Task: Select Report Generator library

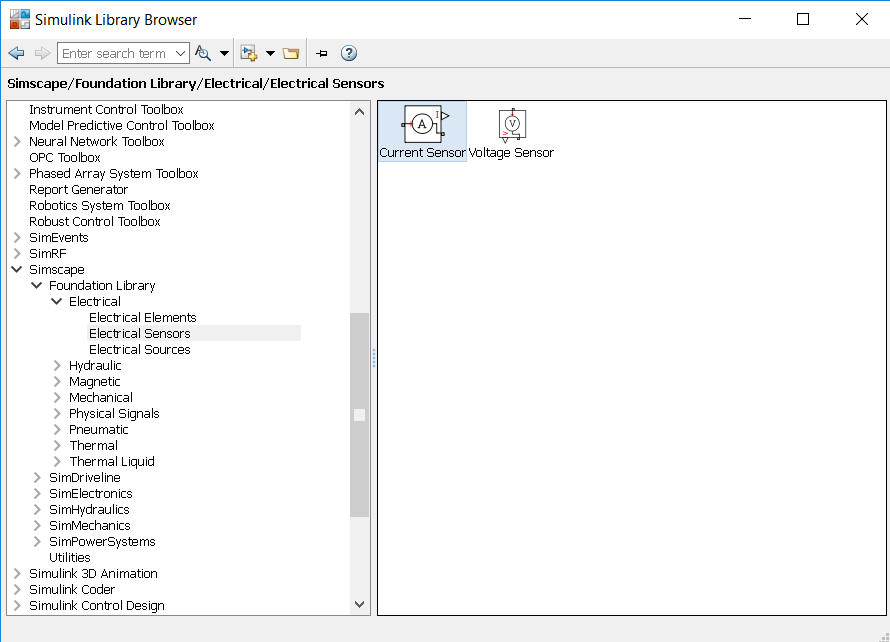Action: 78,190
